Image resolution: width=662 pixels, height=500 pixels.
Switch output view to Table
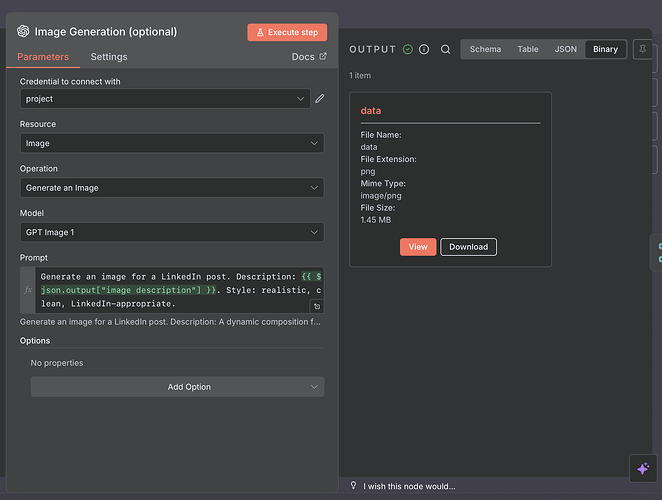tap(527, 49)
